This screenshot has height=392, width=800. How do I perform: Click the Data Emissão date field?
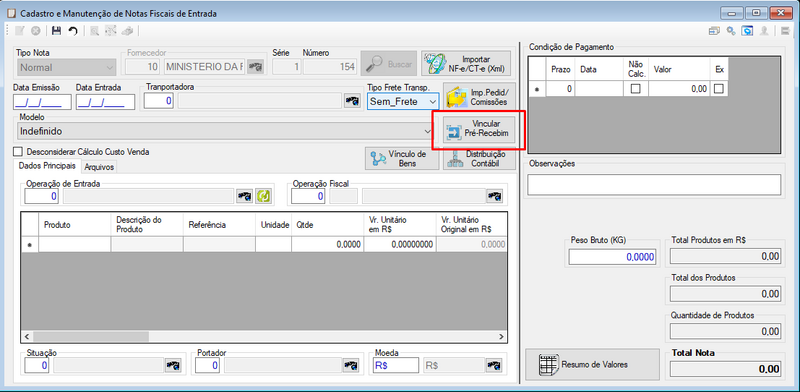coord(42,102)
